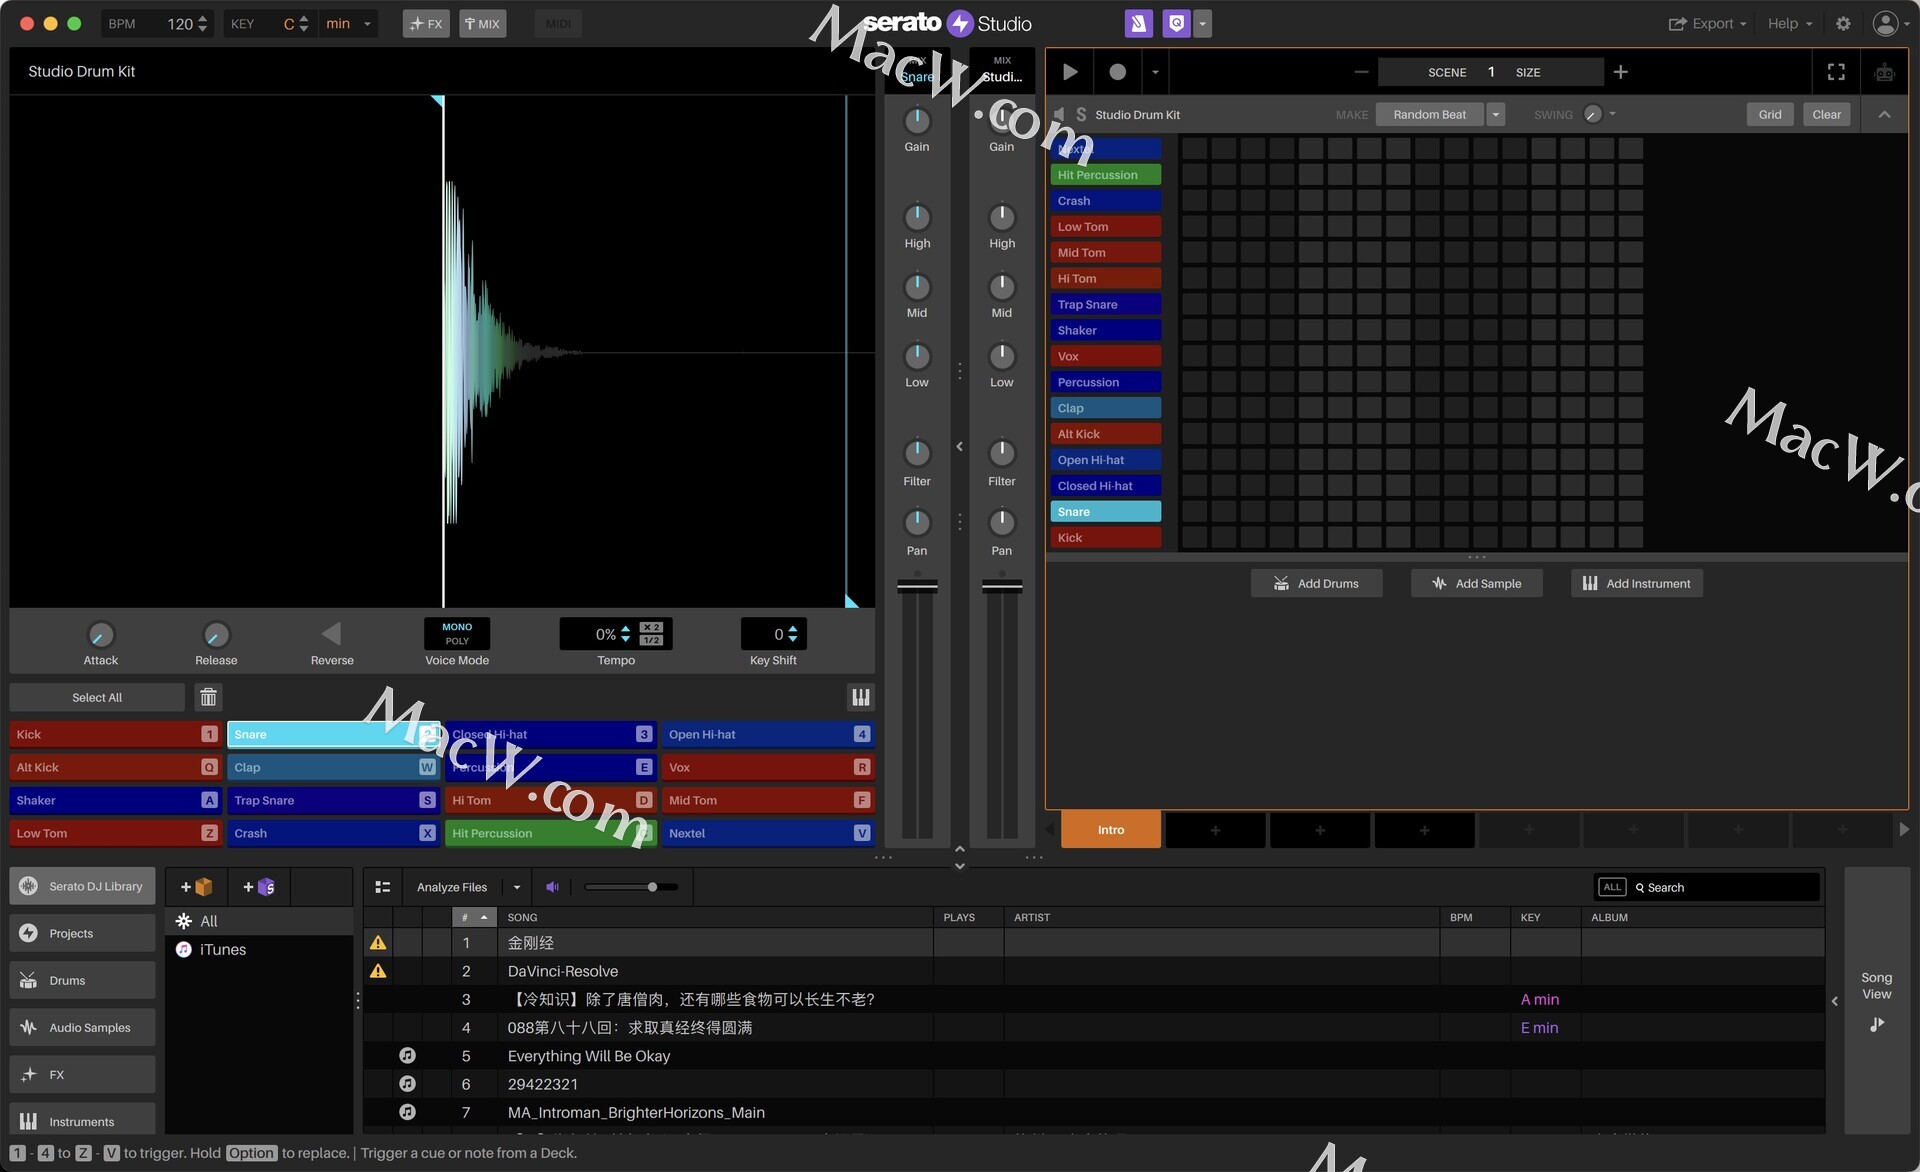Screen dimensions: 1920x1172
Task: Click the tempo 1/2 button
Action: tap(651, 640)
